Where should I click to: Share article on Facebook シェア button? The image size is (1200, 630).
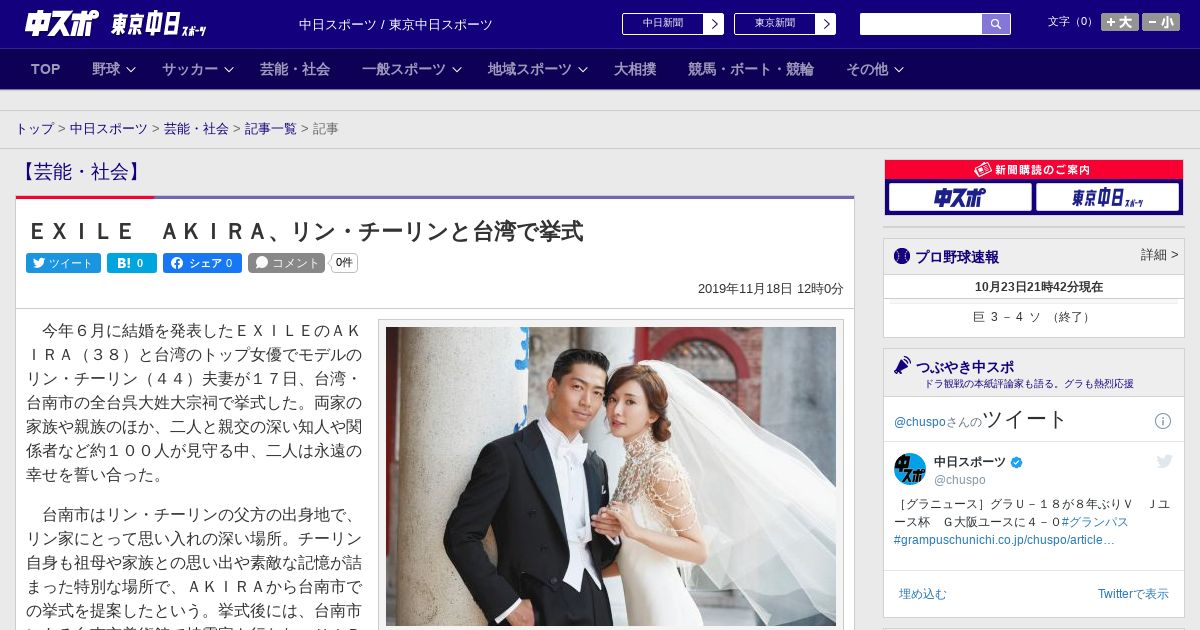(x=202, y=263)
